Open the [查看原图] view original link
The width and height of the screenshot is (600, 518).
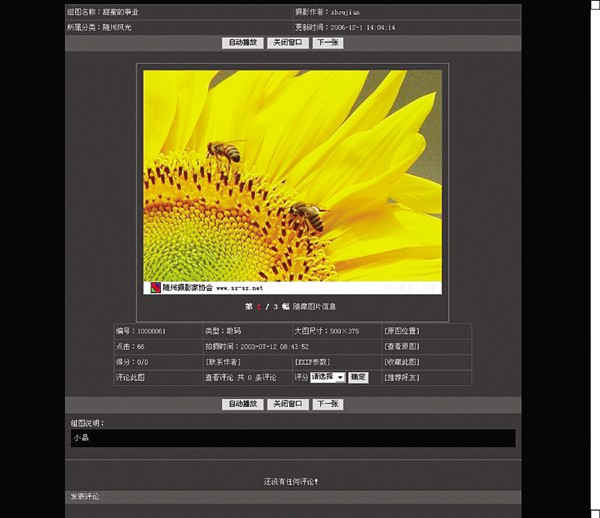coord(402,346)
